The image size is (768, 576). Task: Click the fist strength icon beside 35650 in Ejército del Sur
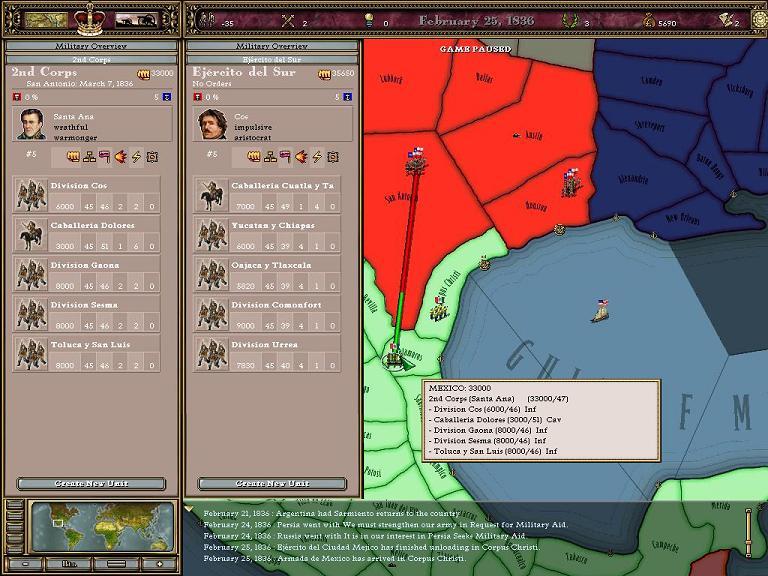click(x=324, y=74)
